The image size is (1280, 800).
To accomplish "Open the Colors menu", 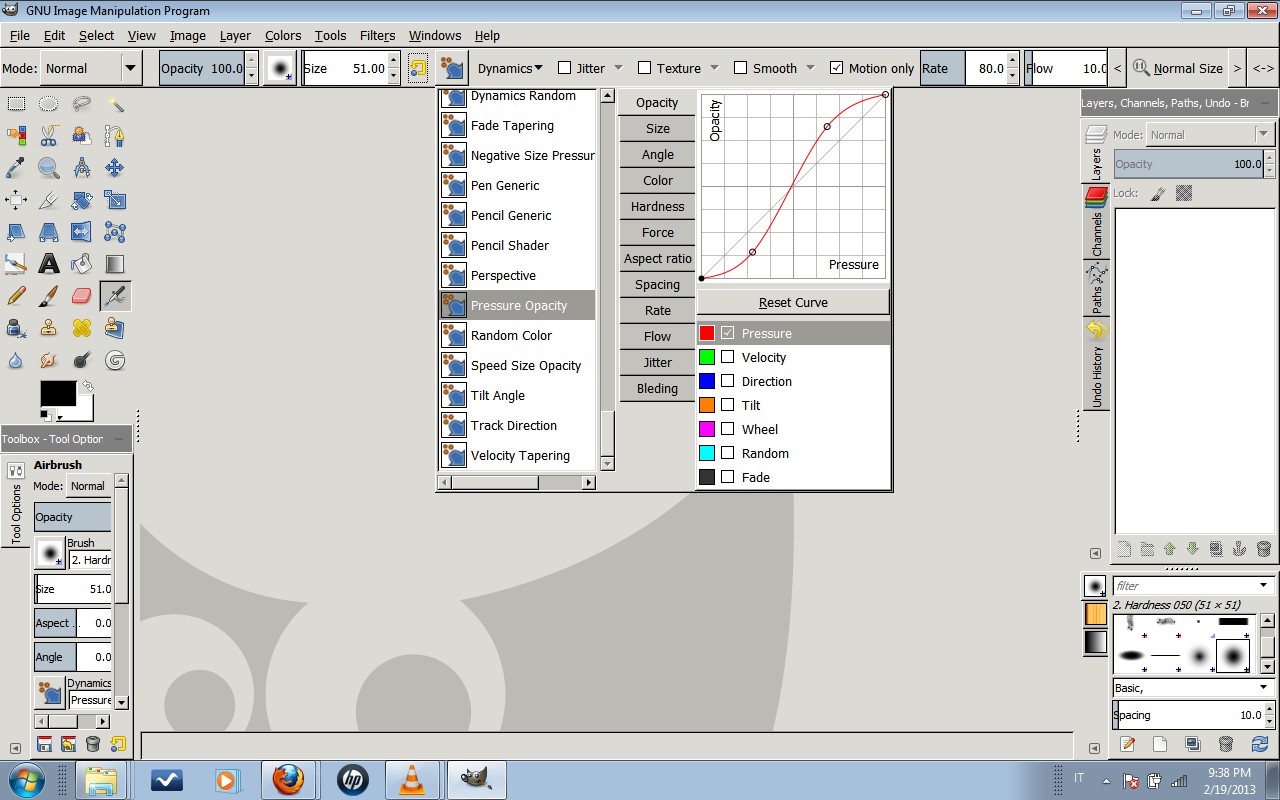I will pyautogui.click(x=283, y=35).
